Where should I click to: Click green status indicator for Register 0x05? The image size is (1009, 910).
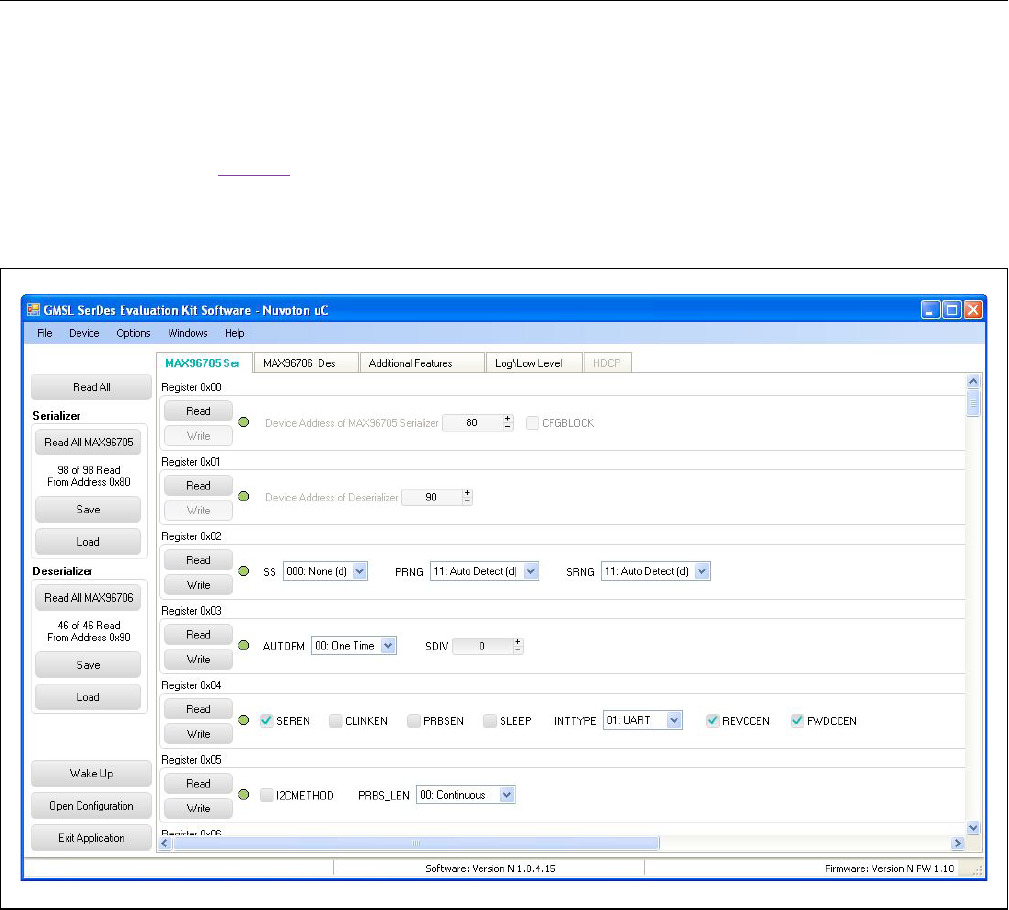pyautogui.click(x=245, y=796)
